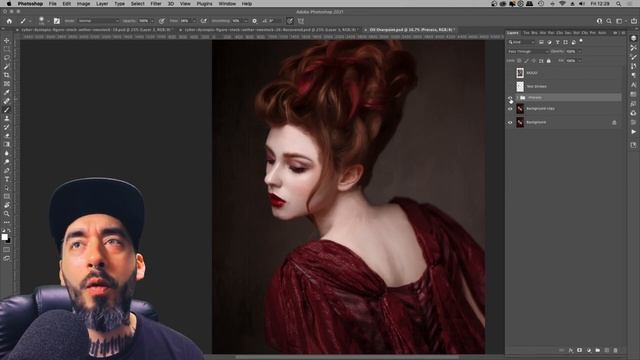This screenshot has width=640, height=360.
Task: Toggle visibility of Background copy layer
Action: tap(510, 109)
